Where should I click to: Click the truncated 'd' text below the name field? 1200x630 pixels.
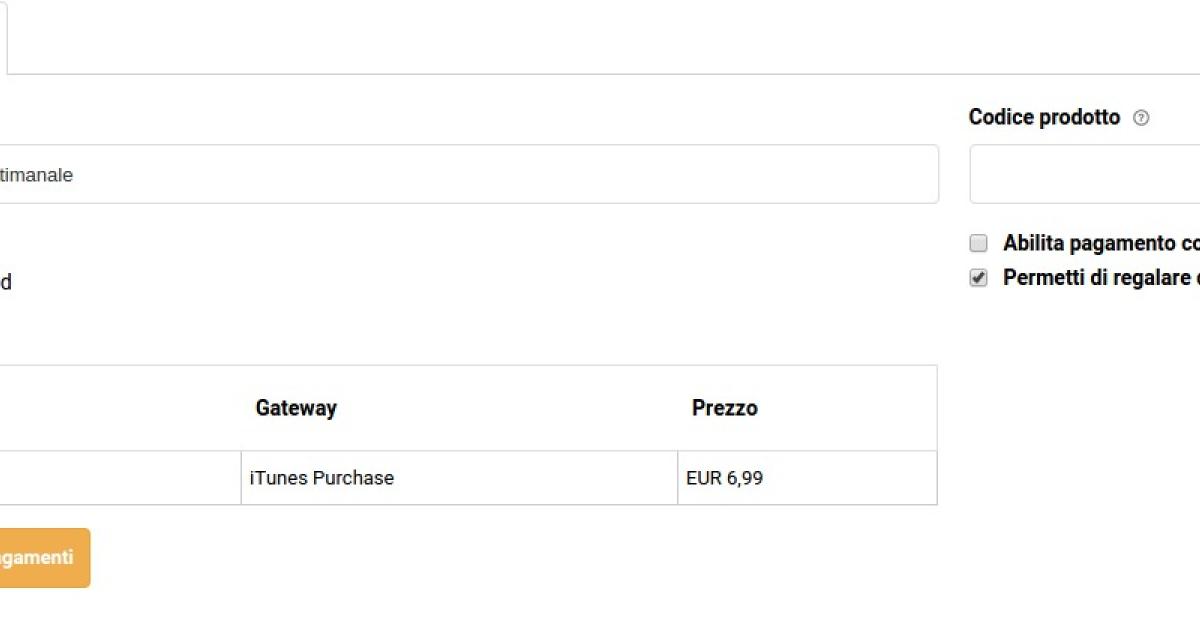tap(5, 283)
